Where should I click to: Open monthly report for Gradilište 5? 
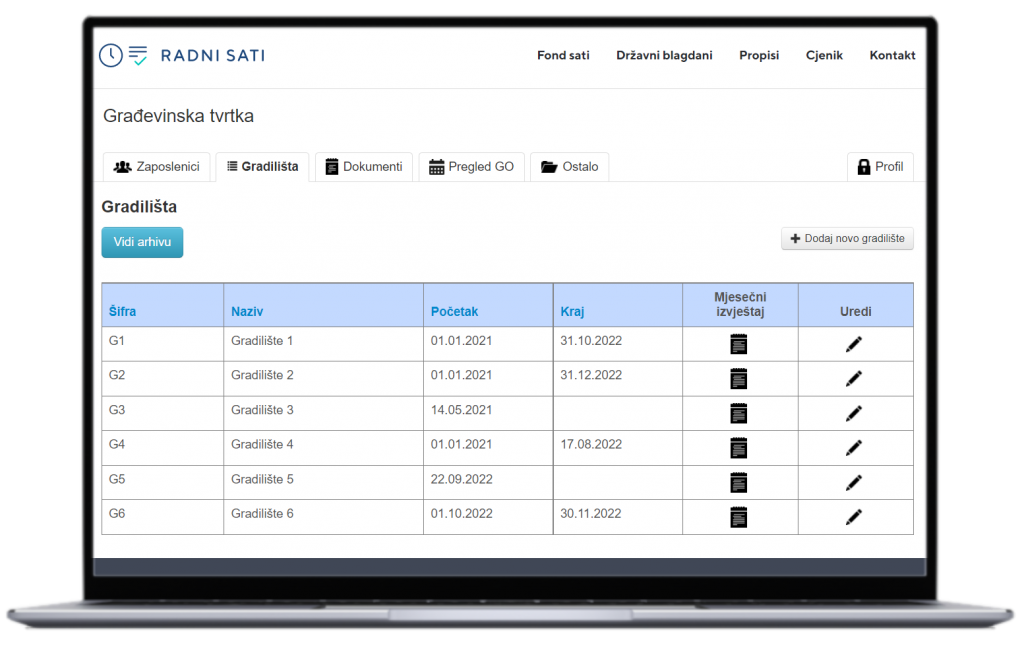(x=739, y=482)
